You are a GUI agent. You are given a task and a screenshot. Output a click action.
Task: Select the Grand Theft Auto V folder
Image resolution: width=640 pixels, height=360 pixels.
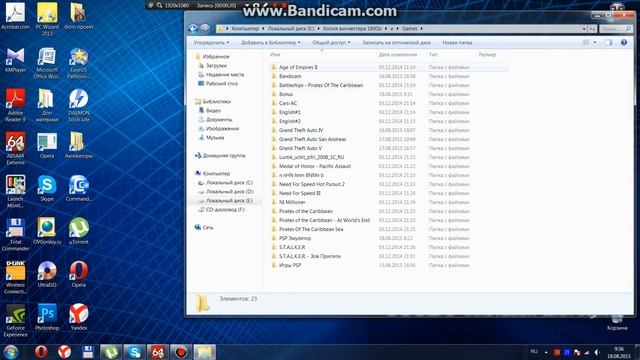(x=300, y=148)
